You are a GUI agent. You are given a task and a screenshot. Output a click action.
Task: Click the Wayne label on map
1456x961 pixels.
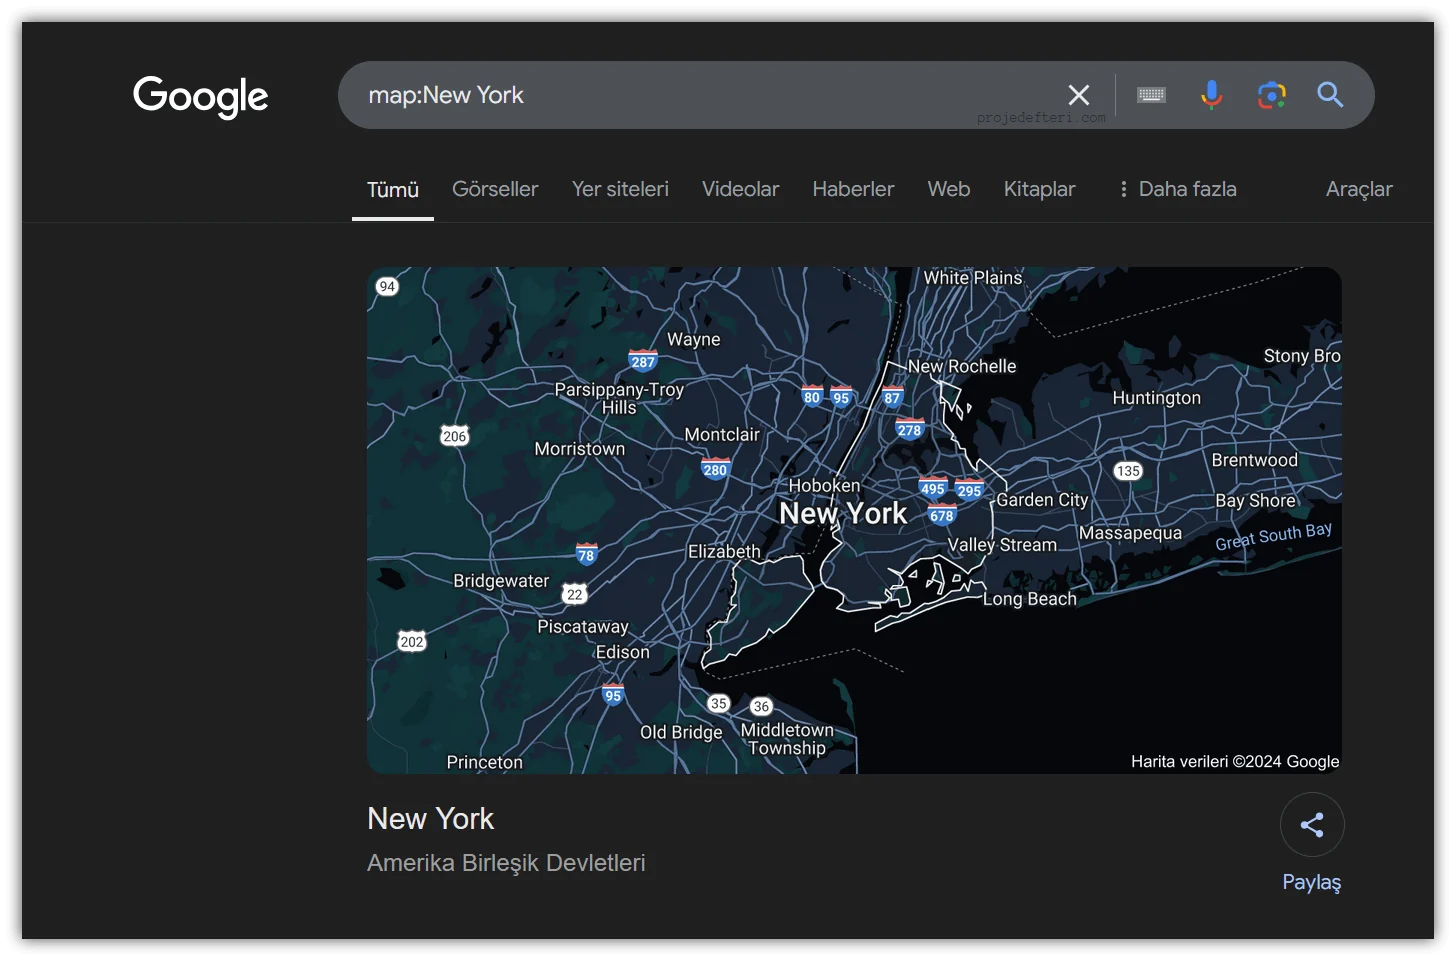click(694, 339)
